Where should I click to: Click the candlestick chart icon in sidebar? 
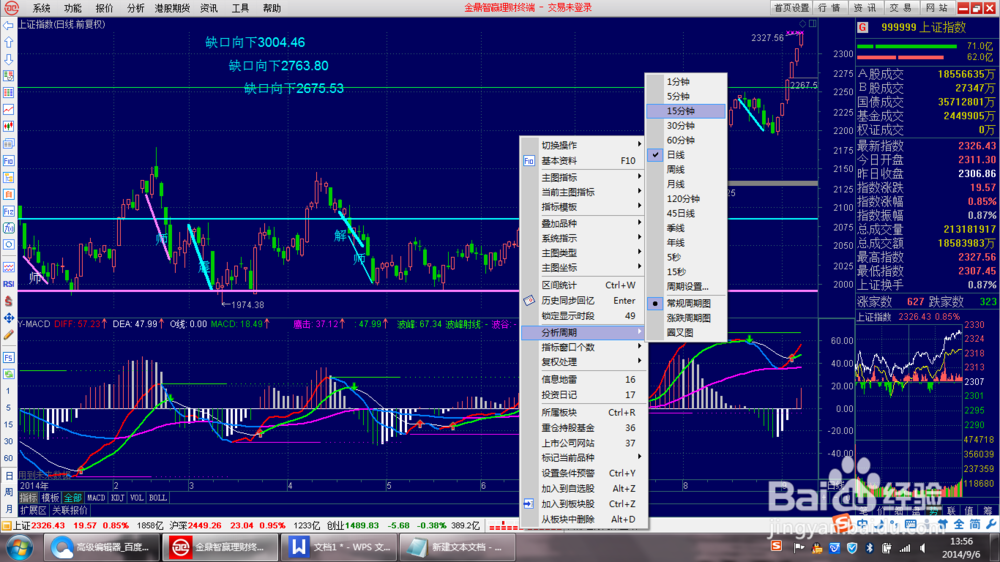[x=8, y=126]
